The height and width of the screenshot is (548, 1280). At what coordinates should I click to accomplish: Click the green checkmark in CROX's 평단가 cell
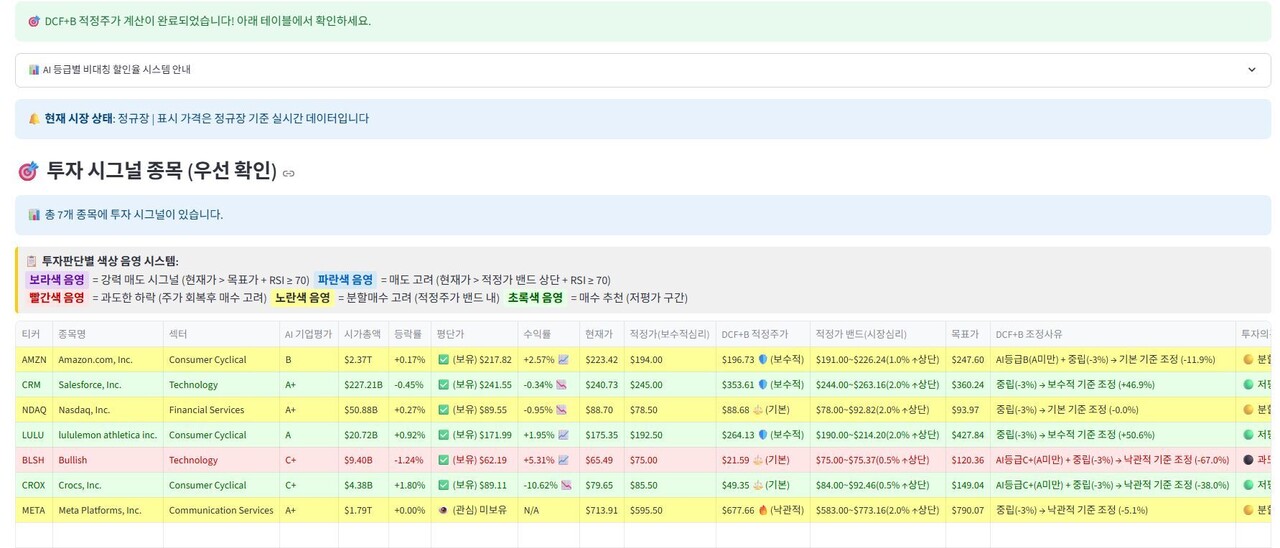[443, 485]
